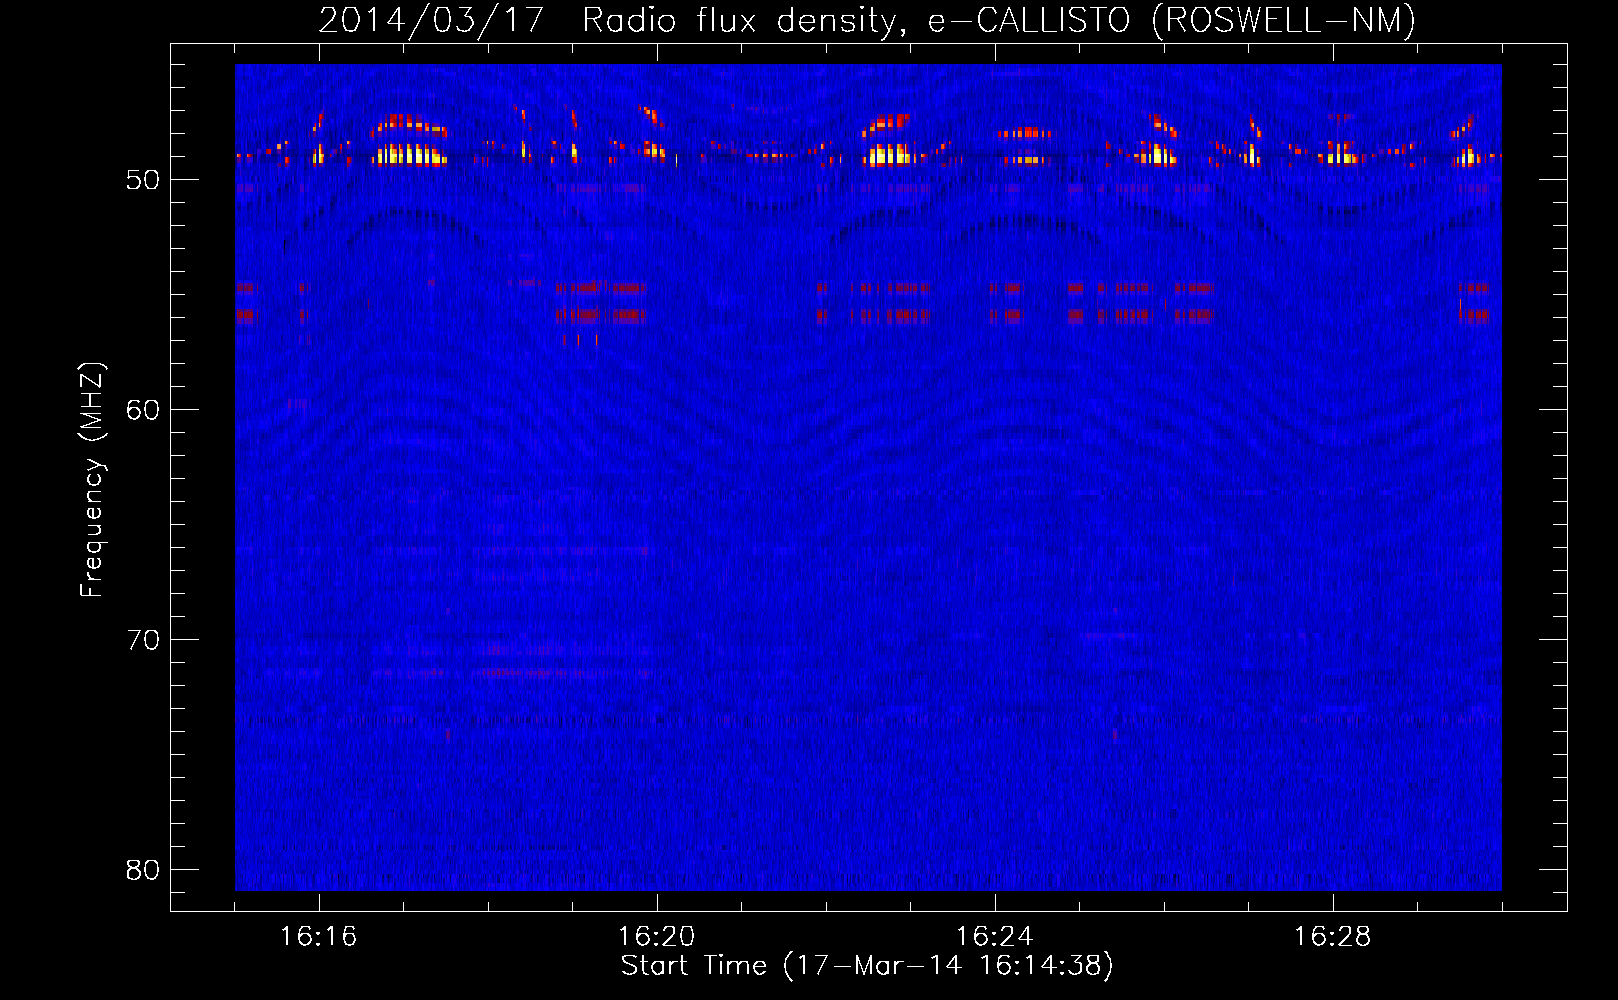Click the 'Start Time (17-Mar-14 16:14:38)' label

click(867, 966)
